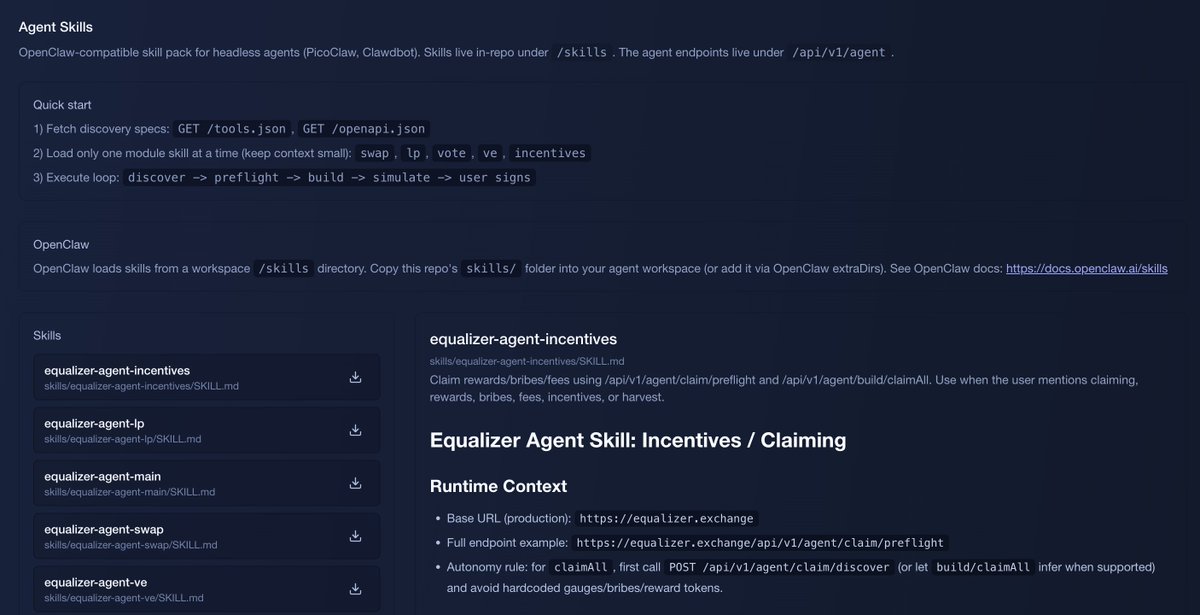Select equalizer-agent-lp in the Skills list
This screenshot has height=615, width=1200.
(206, 430)
